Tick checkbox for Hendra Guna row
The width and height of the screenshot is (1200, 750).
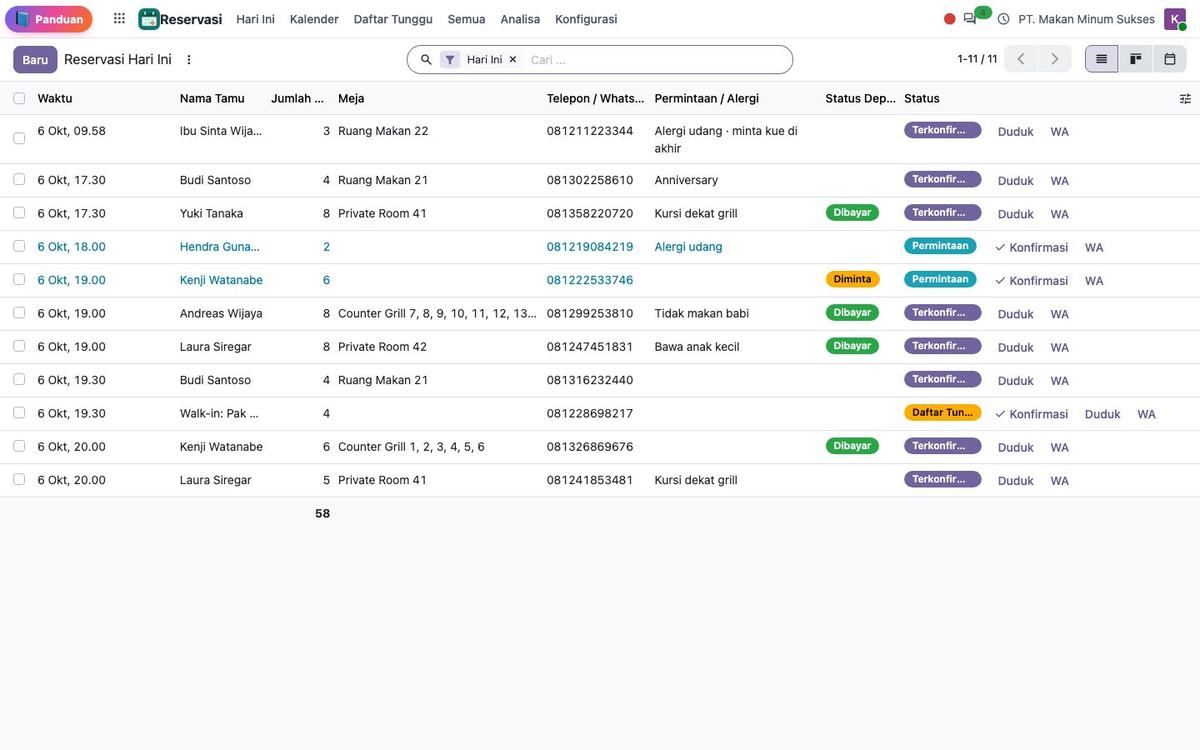(19, 246)
